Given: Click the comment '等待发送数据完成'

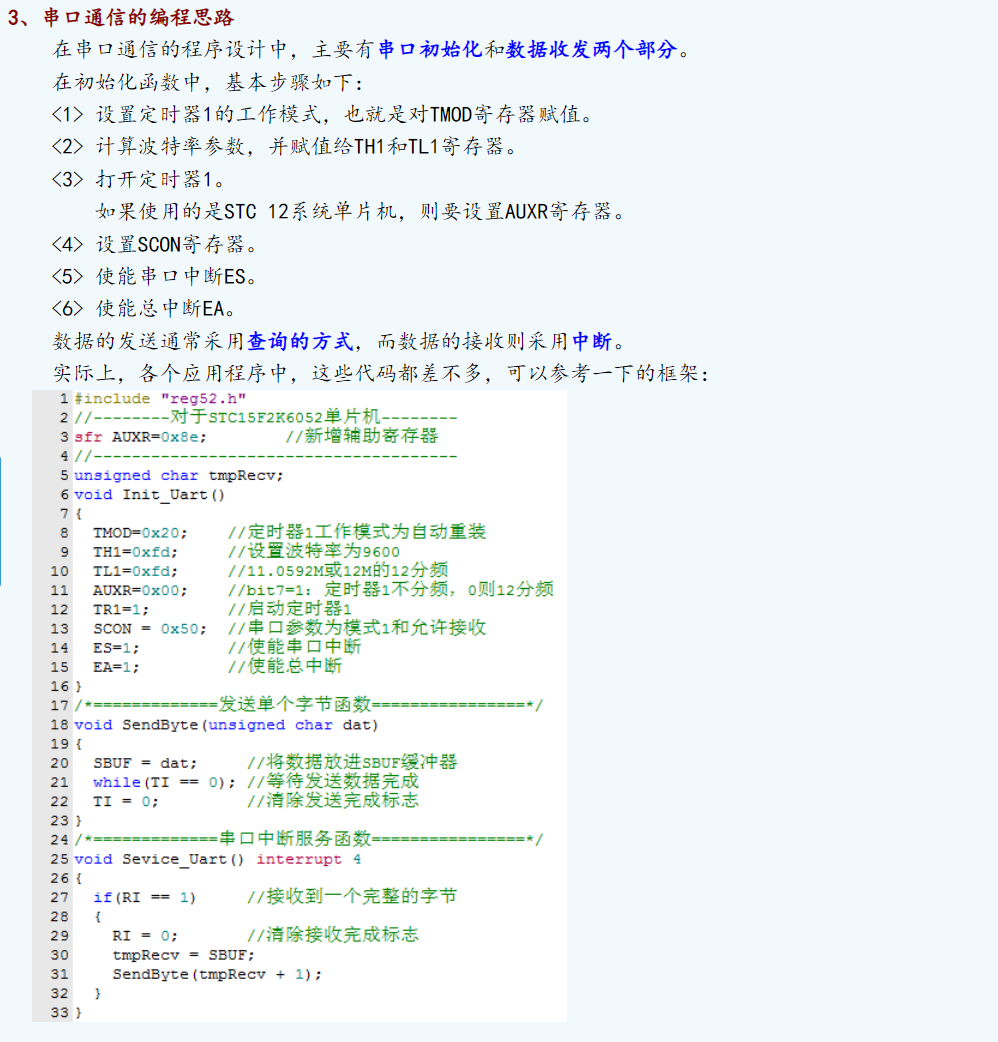Looking at the screenshot, I should coord(333,782).
